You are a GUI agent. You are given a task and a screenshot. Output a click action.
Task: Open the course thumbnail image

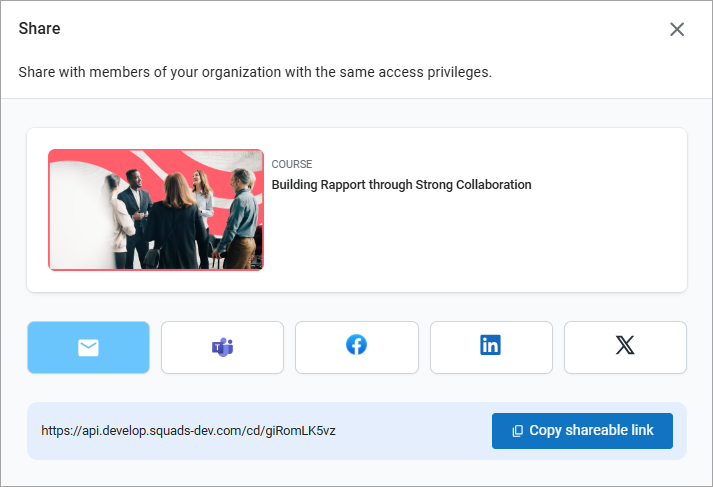pyautogui.click(x=156, y=210)
